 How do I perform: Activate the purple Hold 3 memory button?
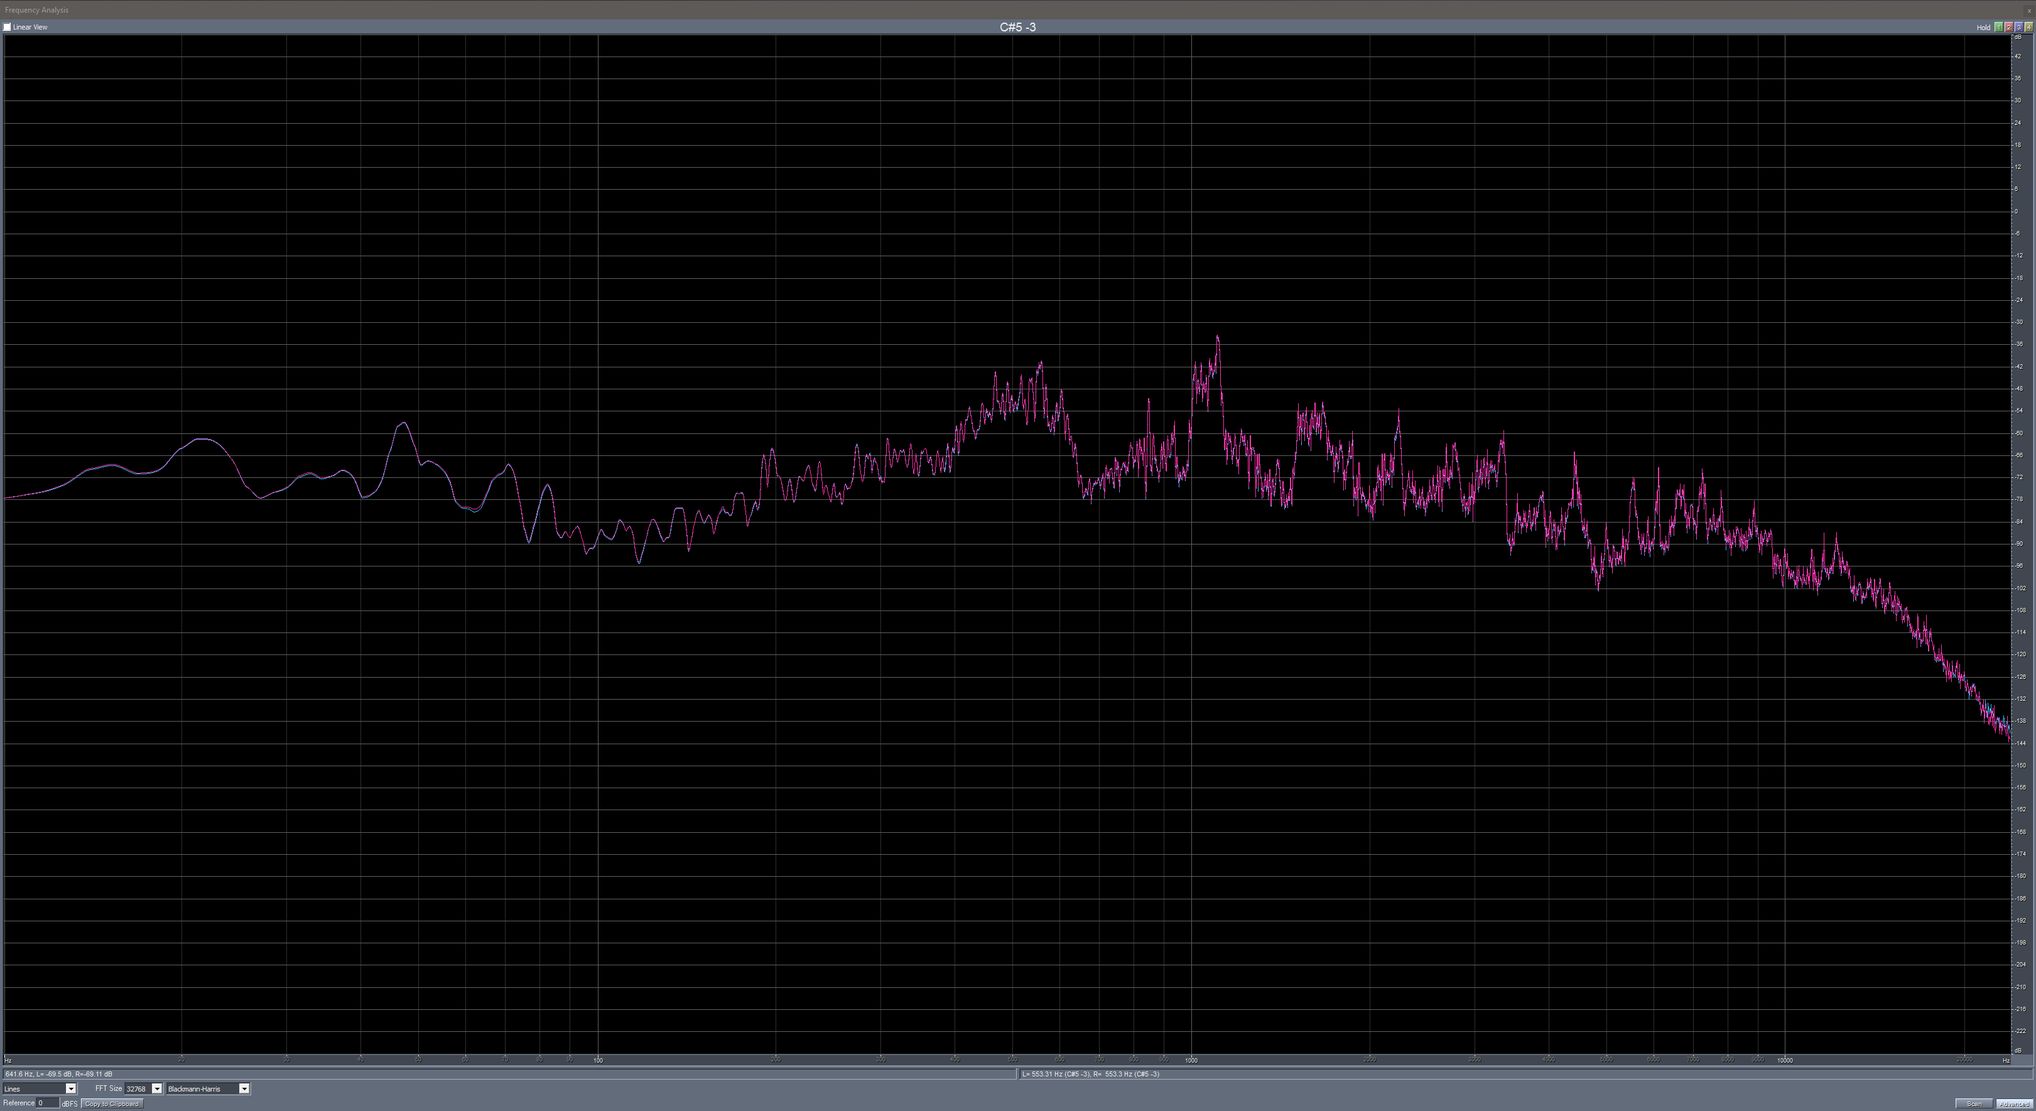[x=2019, y=27]
